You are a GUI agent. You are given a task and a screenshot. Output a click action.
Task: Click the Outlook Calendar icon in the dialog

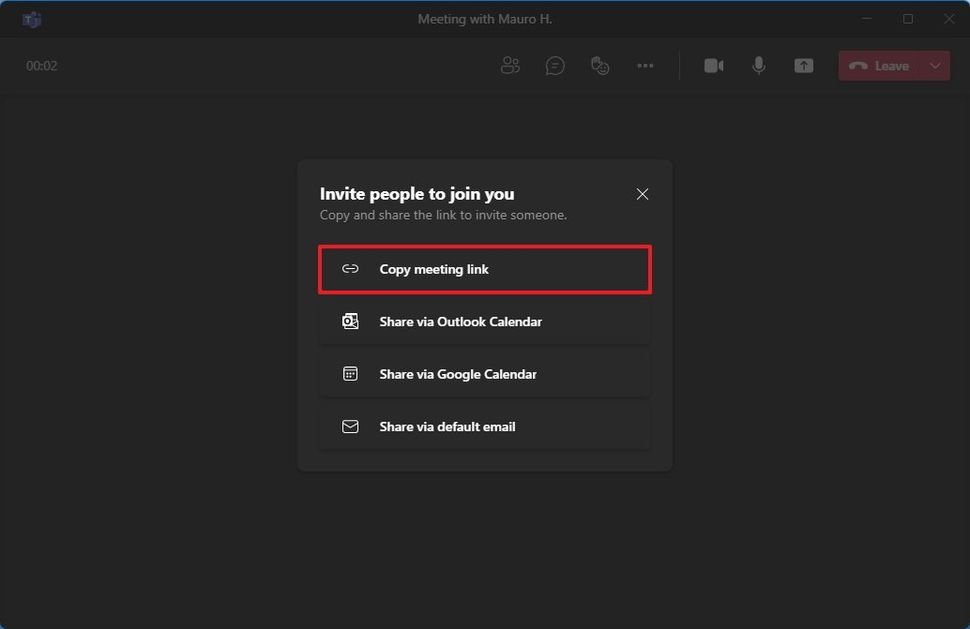[350, 321]
